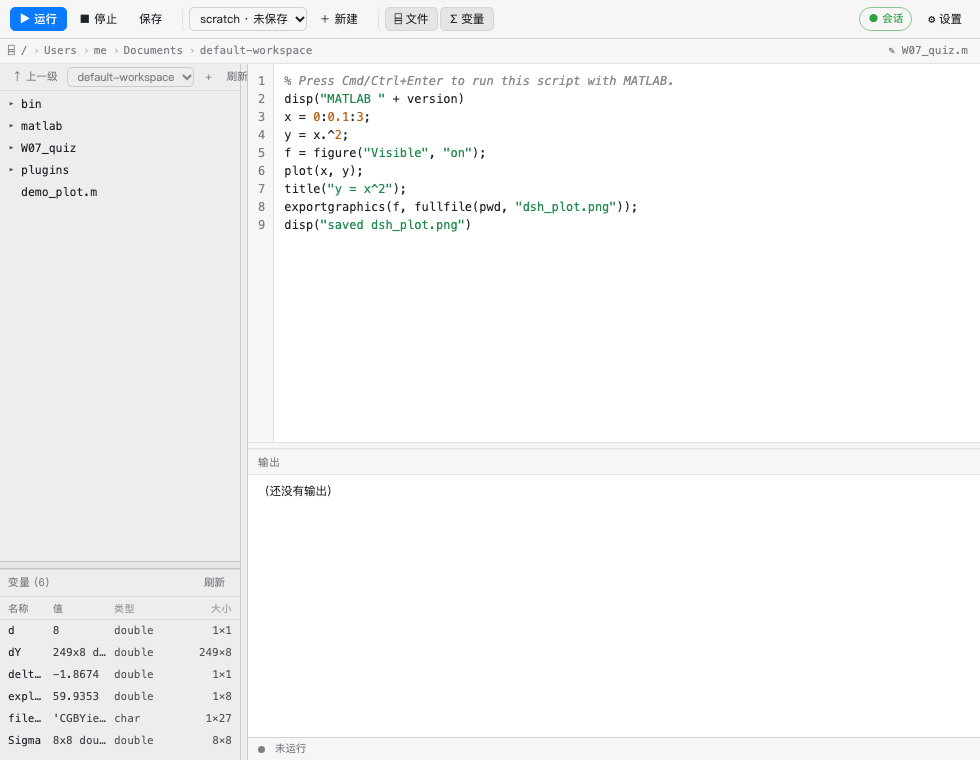Click the exportgraphics line in editor
Viewport: 980px width, 760px height.
click(x=461, y=207)
